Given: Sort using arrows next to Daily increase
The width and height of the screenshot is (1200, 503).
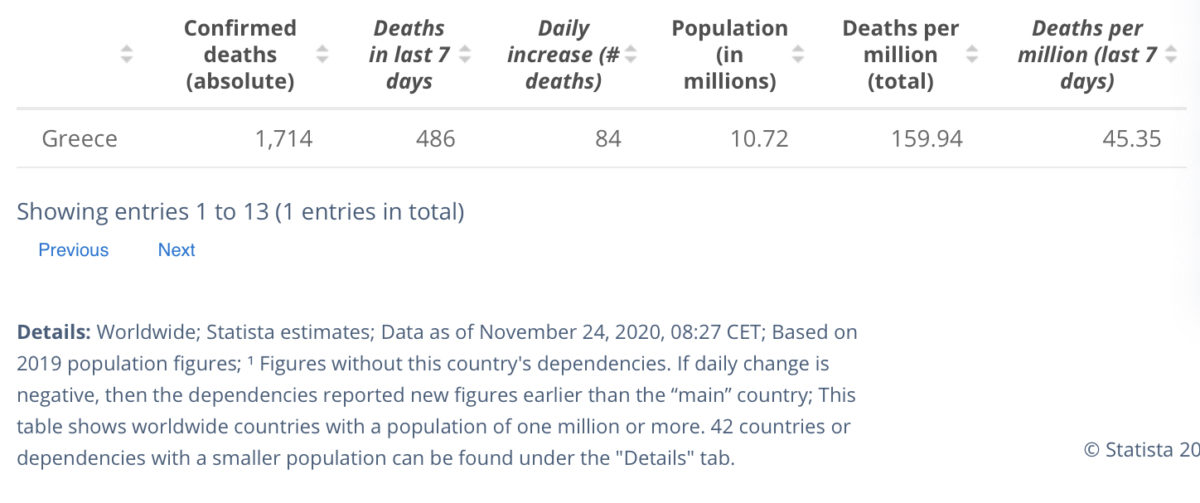Looking at the screenshot, I should [631, 55].
